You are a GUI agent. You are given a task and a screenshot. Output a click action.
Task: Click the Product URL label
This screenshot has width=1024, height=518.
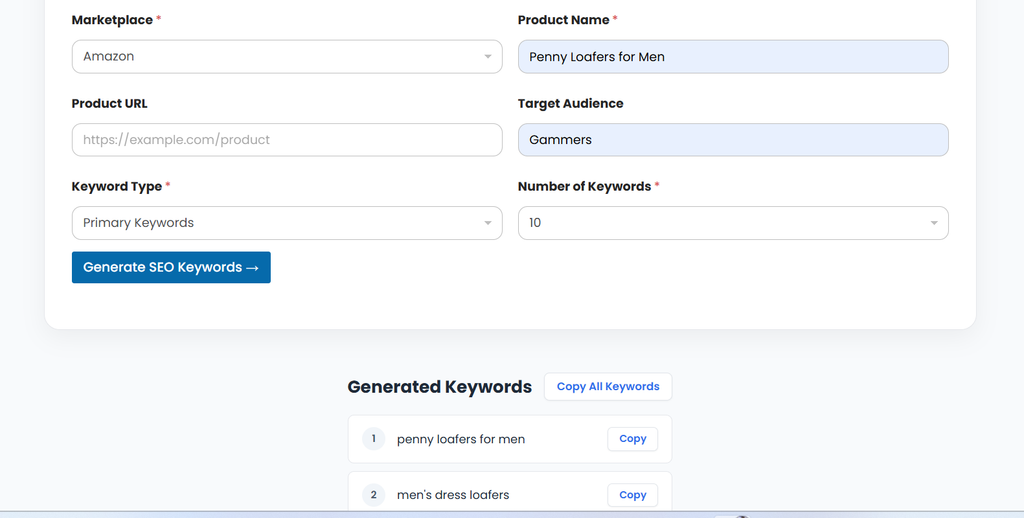(109, 103)
